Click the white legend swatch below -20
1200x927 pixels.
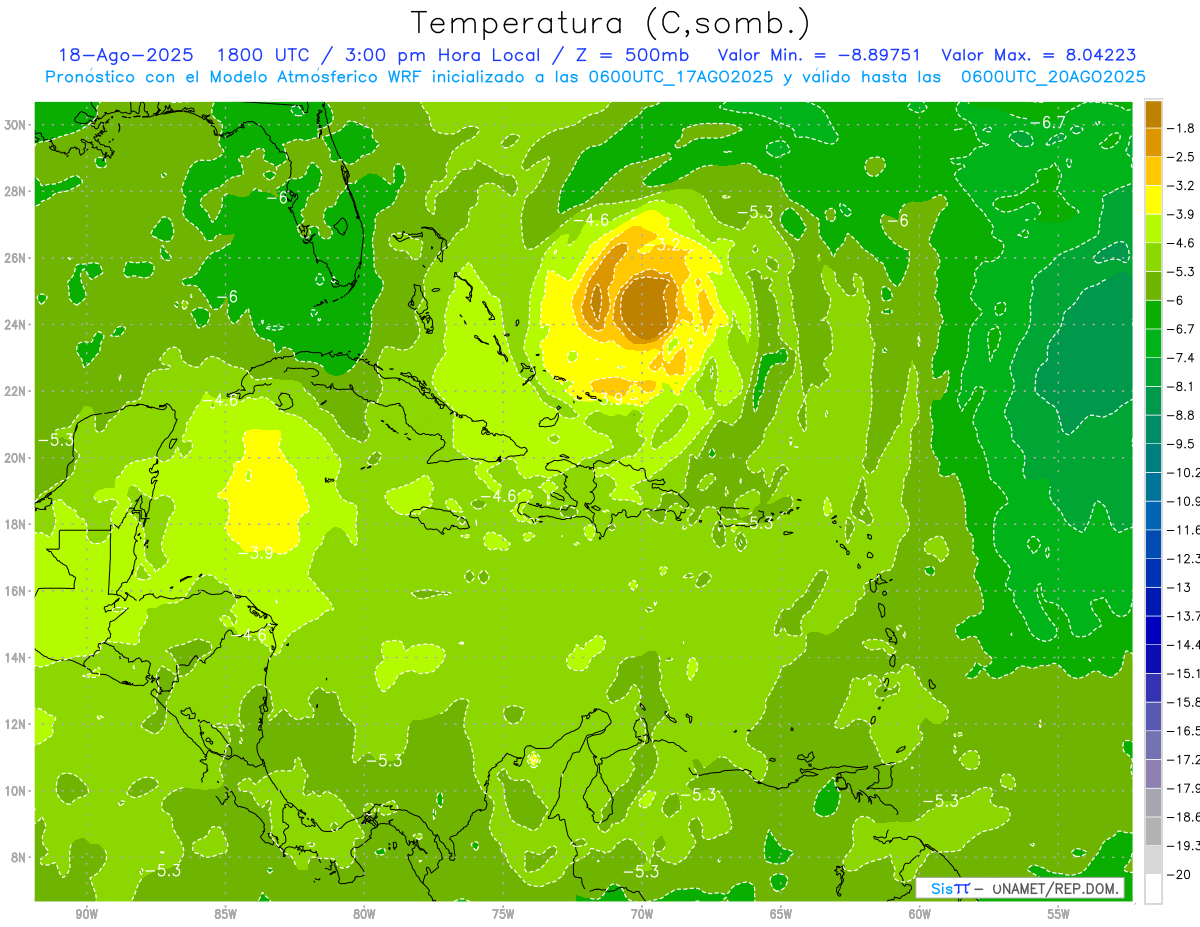point(1153,888)
